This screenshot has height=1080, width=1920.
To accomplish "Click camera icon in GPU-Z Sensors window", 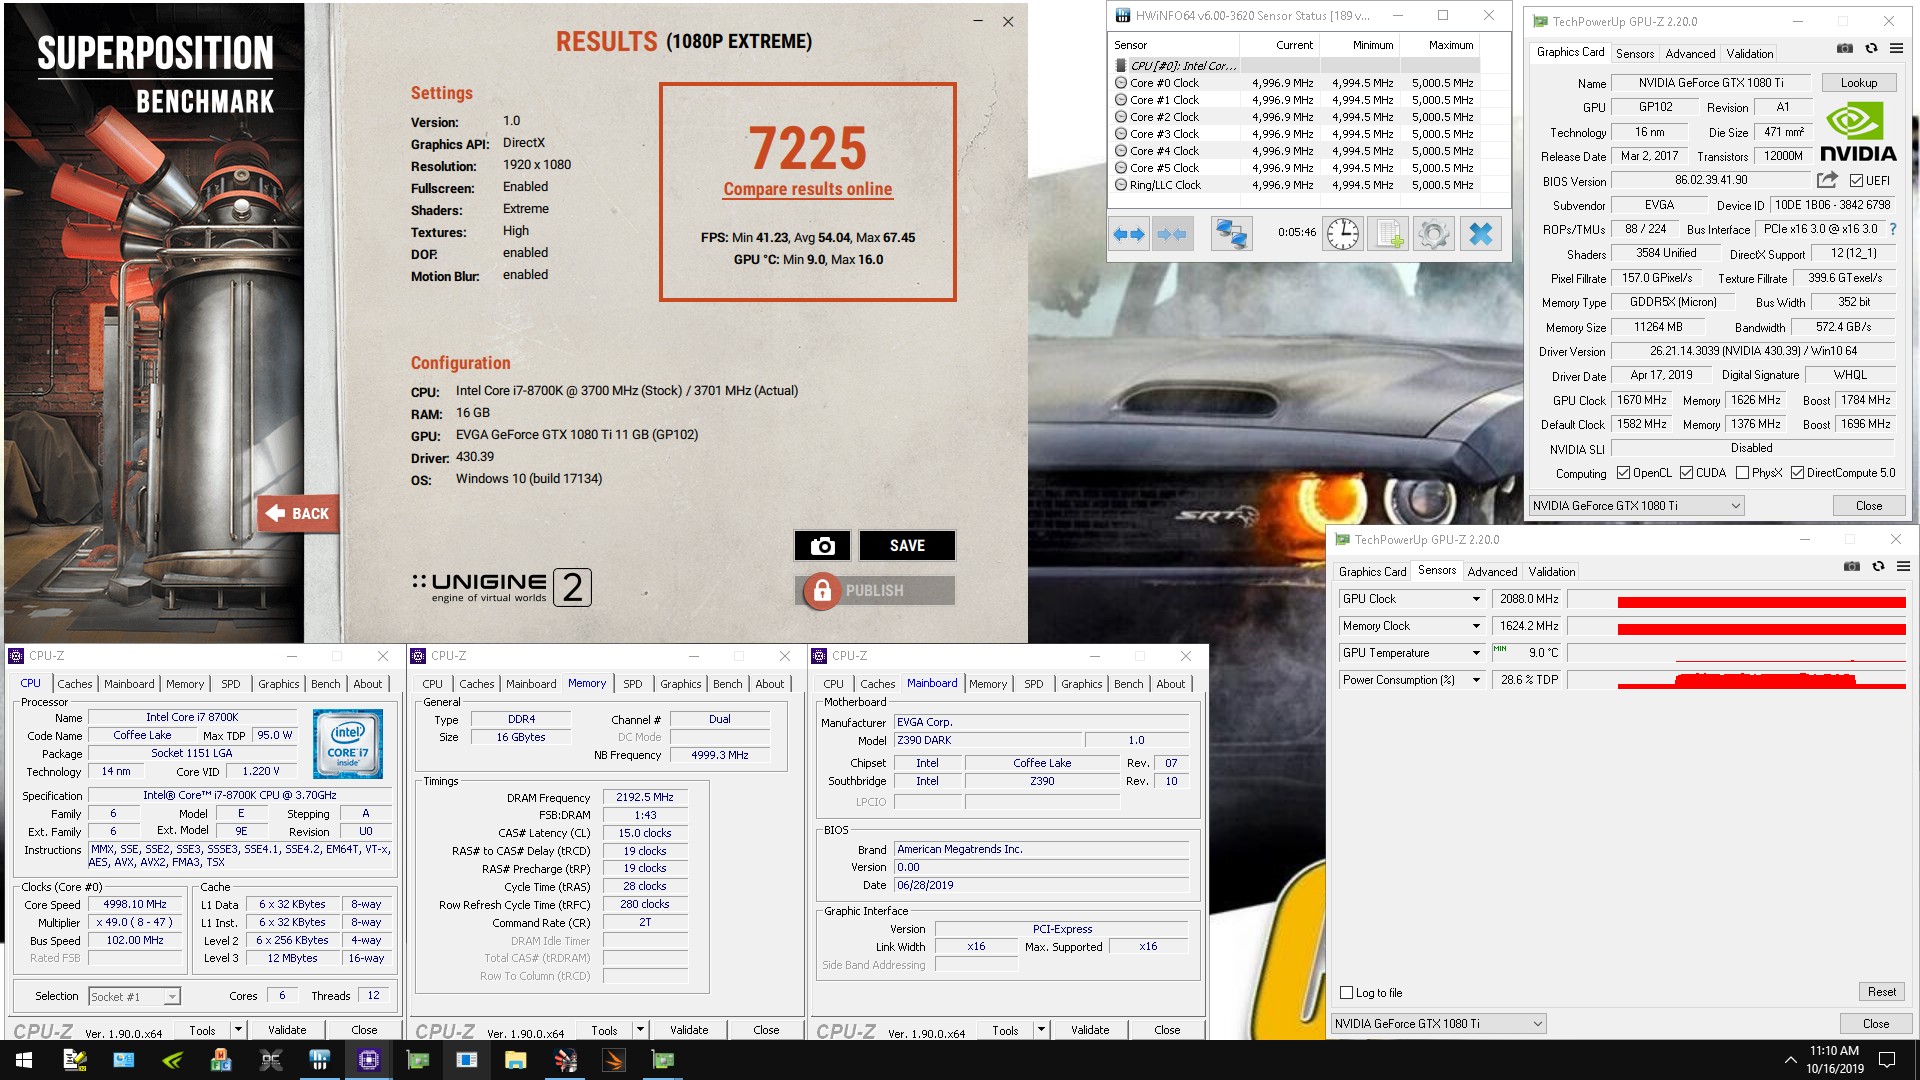I will click(x=1852, y=566).
